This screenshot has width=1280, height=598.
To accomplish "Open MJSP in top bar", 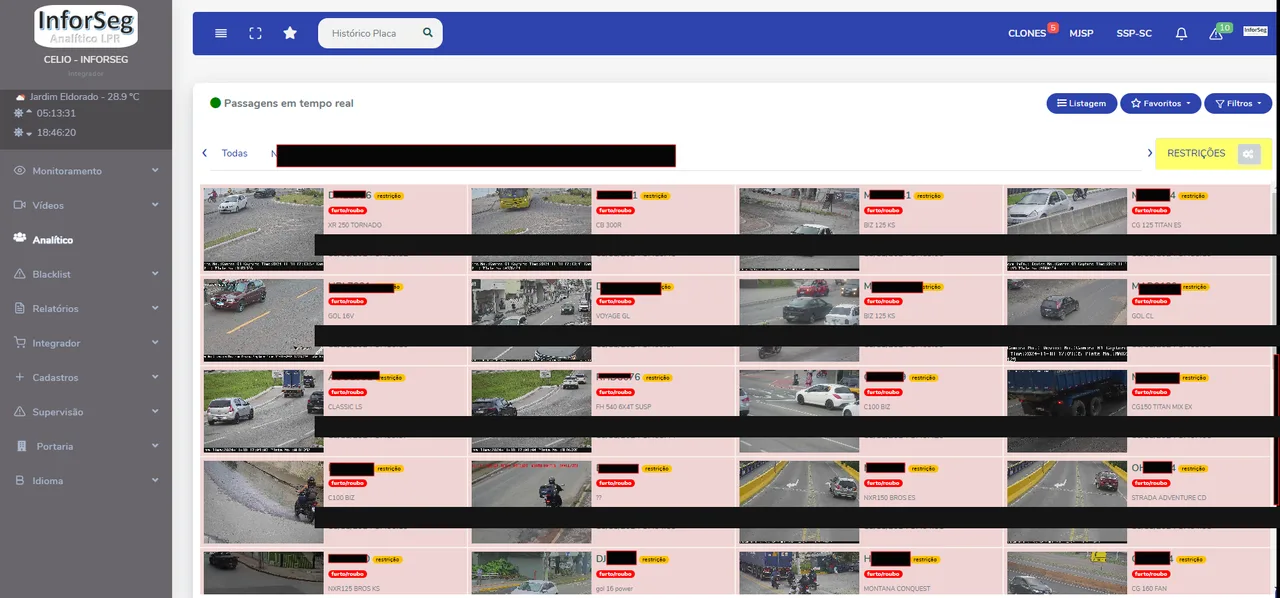I will [1081, 33].
